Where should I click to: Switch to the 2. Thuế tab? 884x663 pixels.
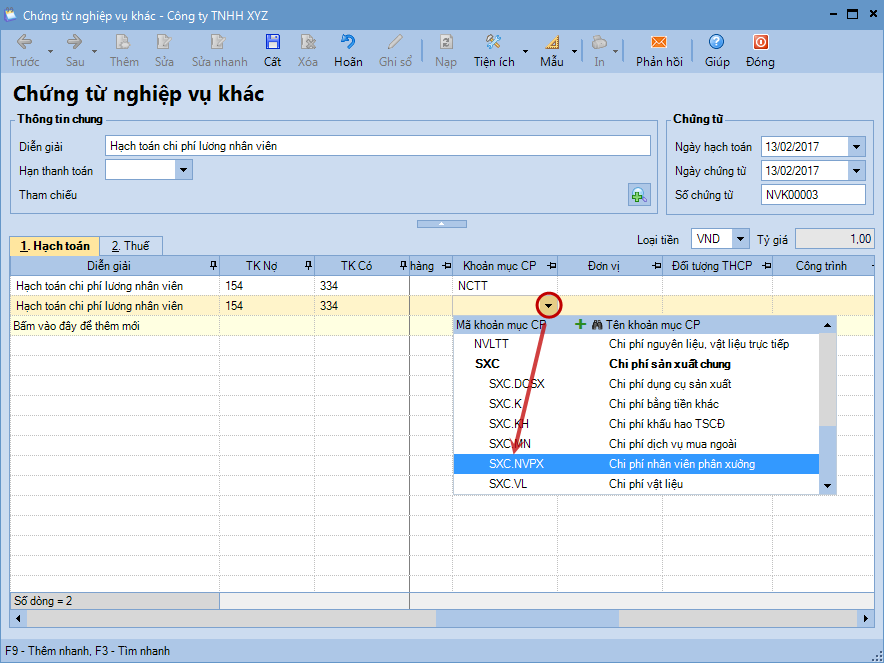130,246
